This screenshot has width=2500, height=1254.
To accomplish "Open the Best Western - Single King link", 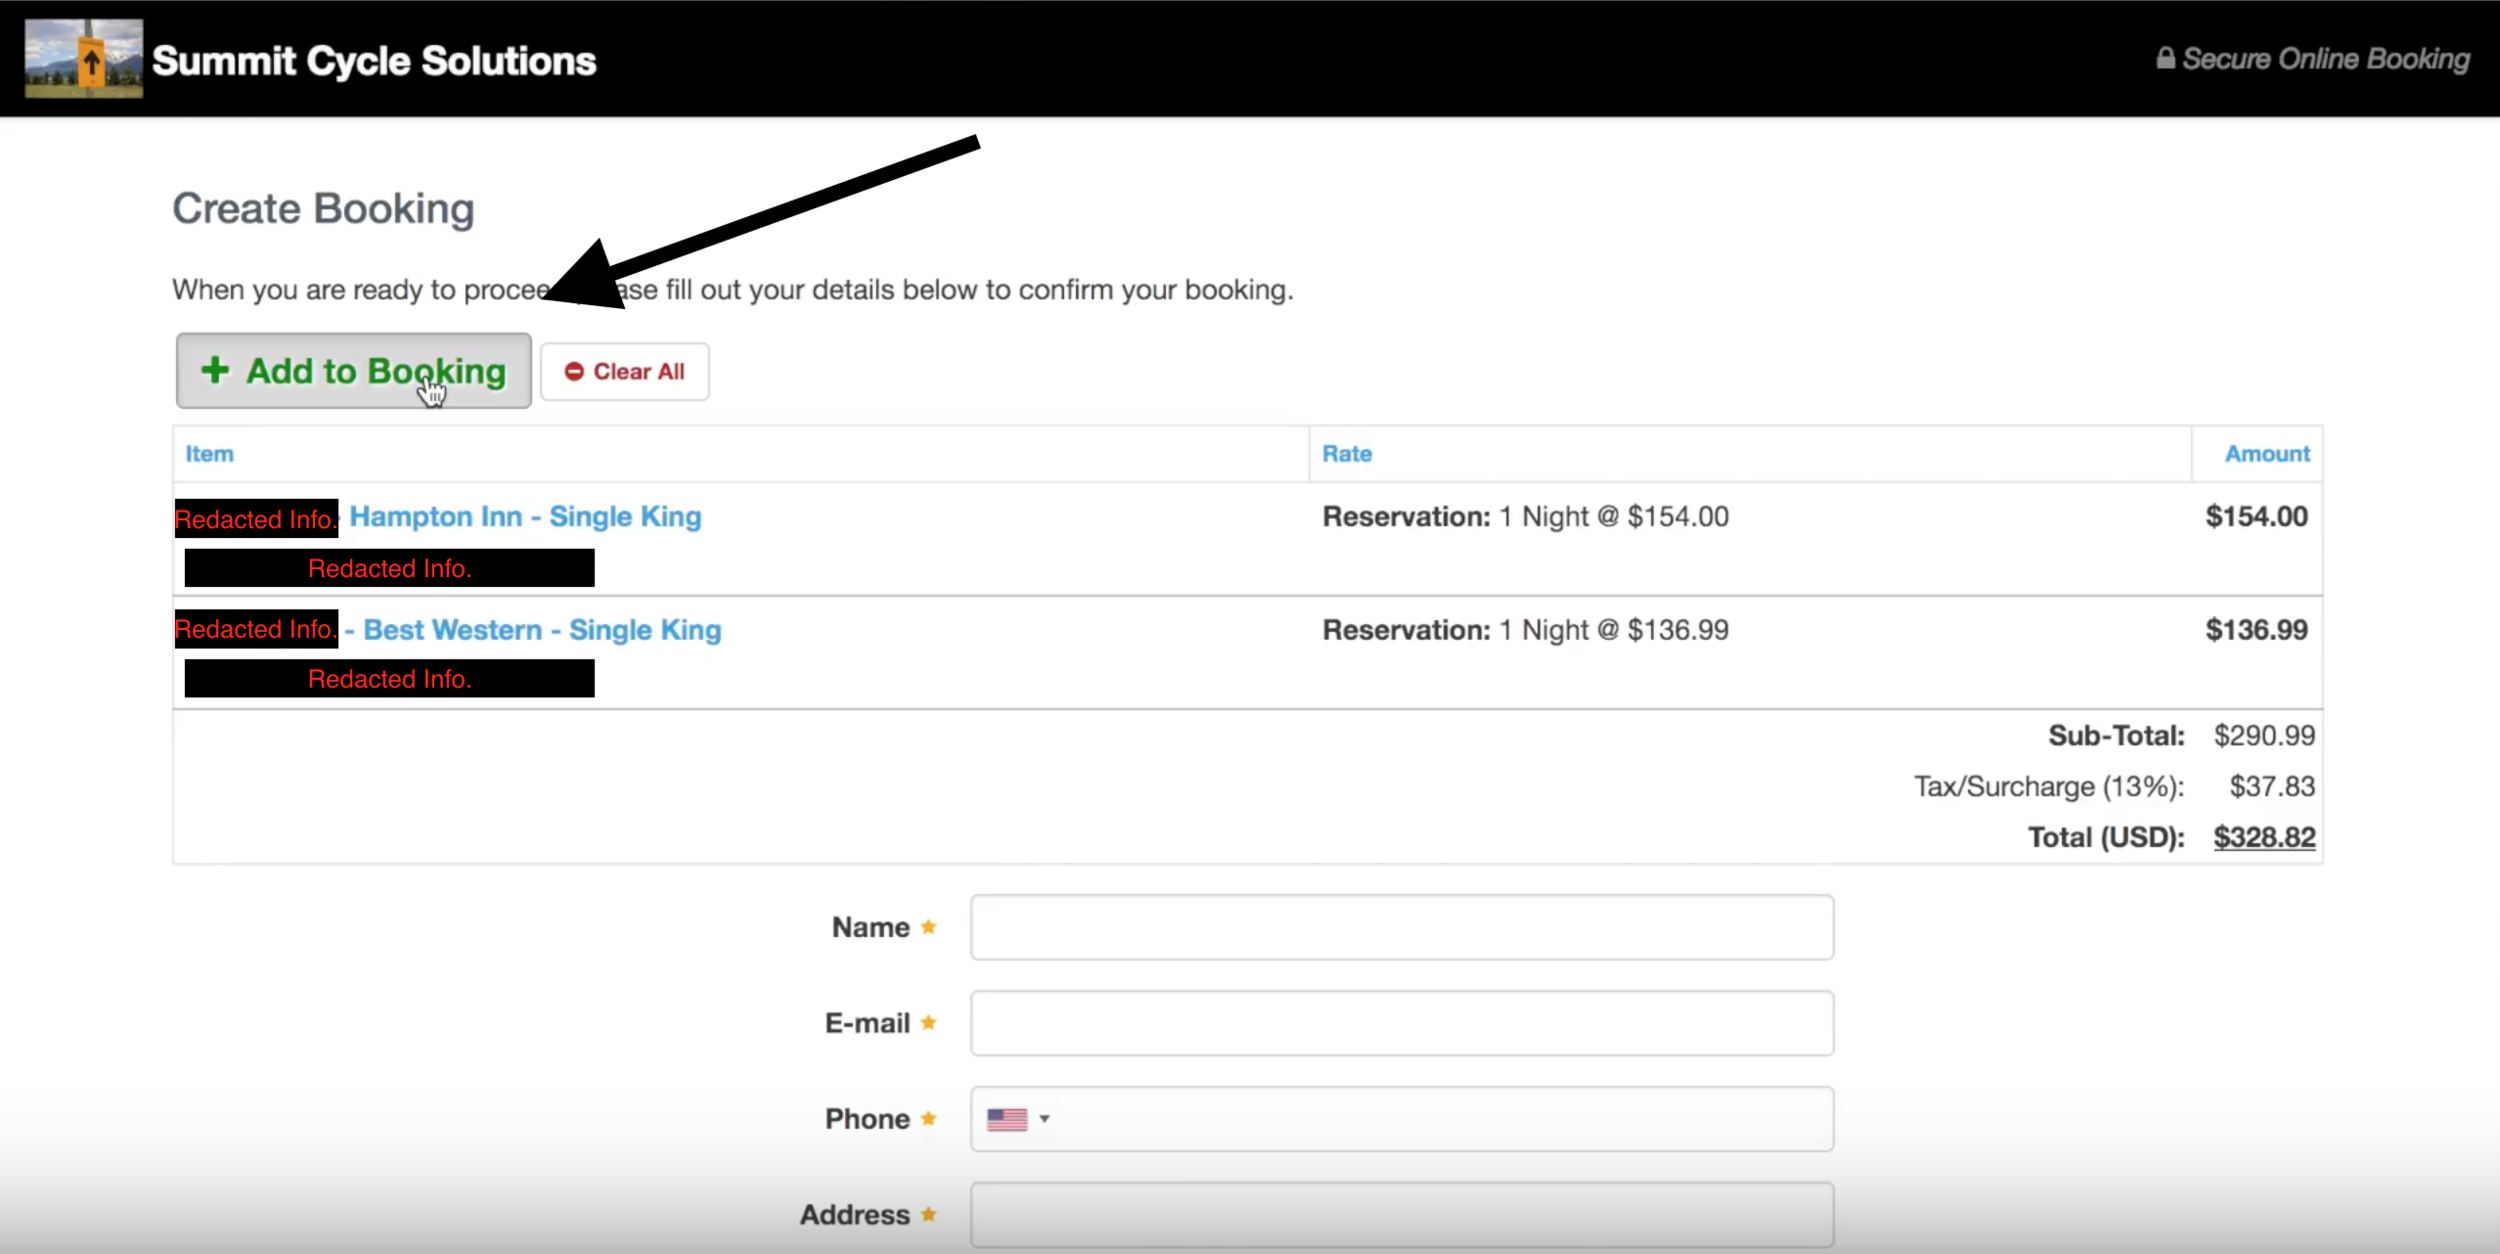I will tap(542, 630).
